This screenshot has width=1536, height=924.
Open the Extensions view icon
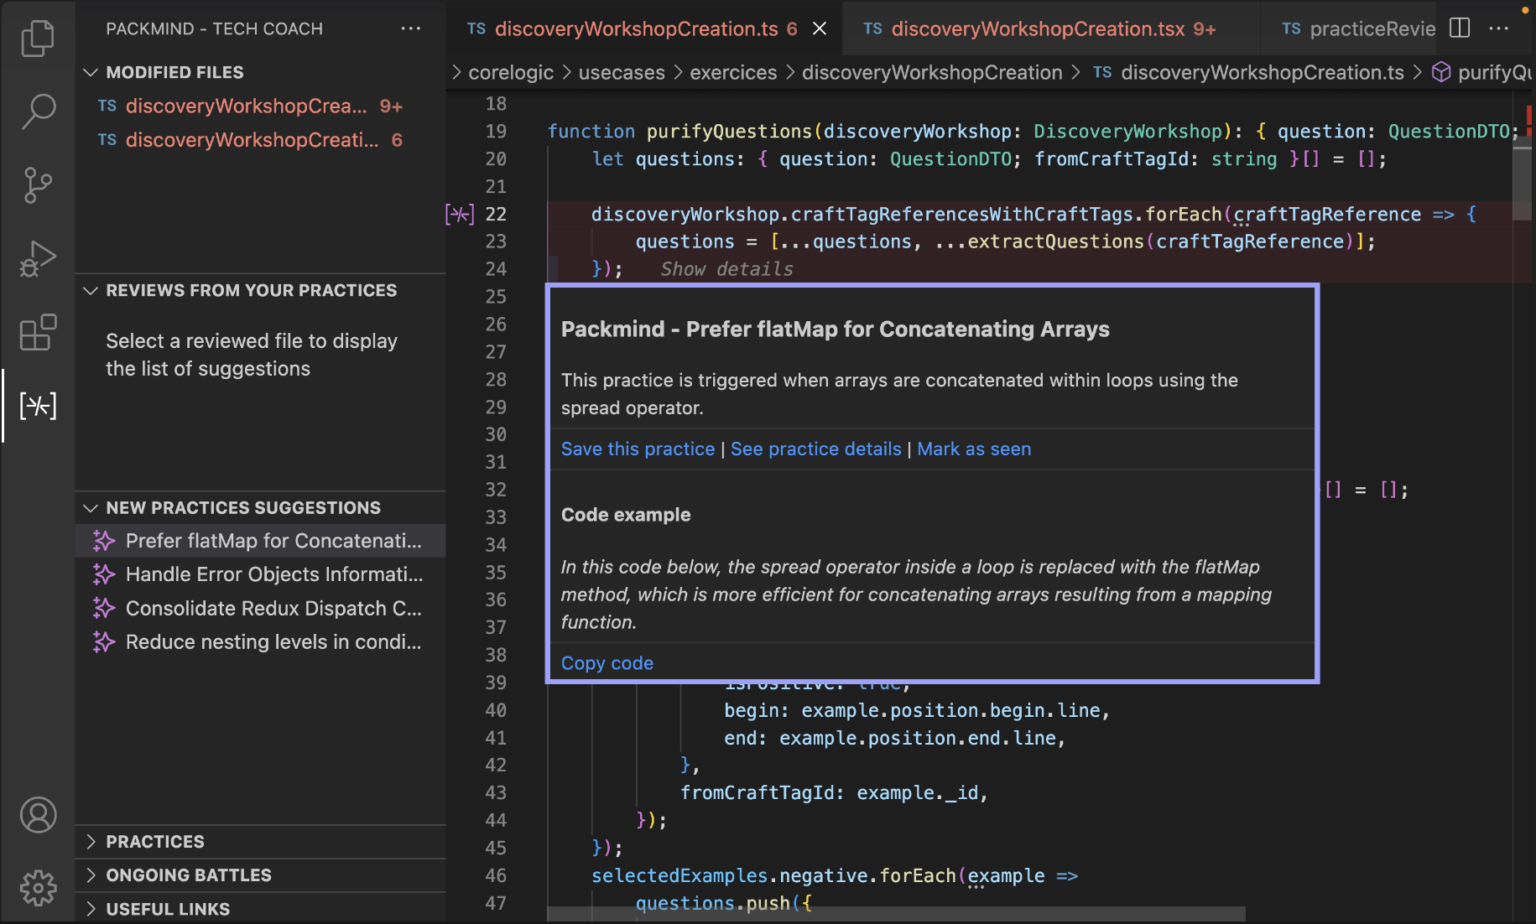(38, 333)
